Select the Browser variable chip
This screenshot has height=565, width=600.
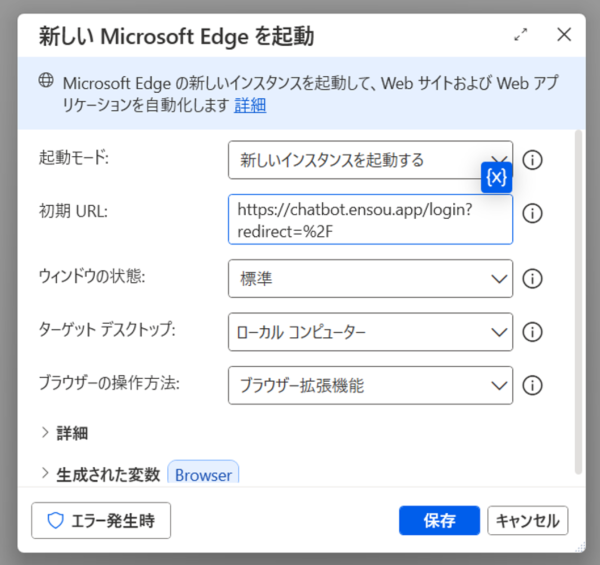203,475
